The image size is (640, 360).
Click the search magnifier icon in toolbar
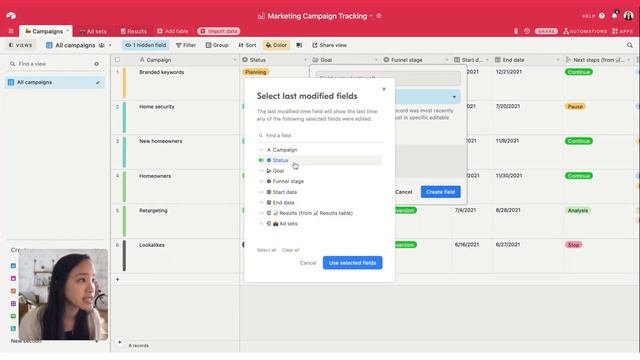tap(630, 45)
